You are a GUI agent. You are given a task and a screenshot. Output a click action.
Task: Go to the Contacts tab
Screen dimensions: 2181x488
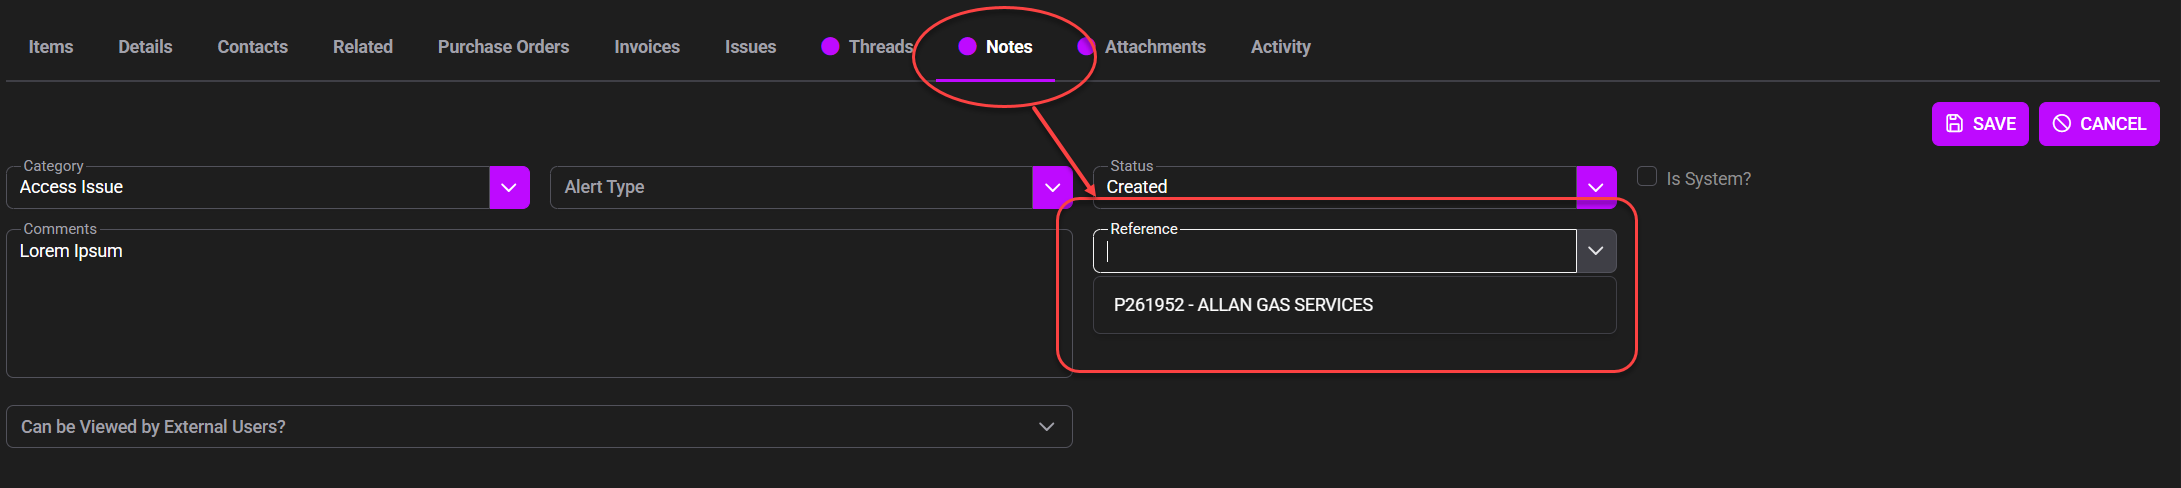(x=253, y=47)
